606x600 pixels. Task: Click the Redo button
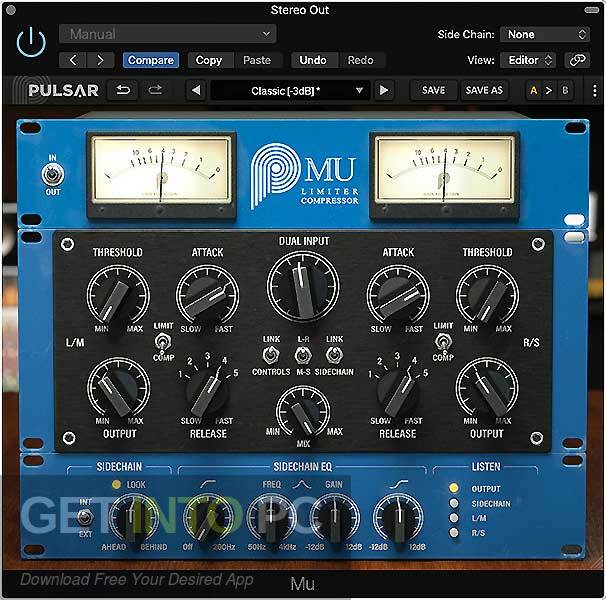point(361,60)
